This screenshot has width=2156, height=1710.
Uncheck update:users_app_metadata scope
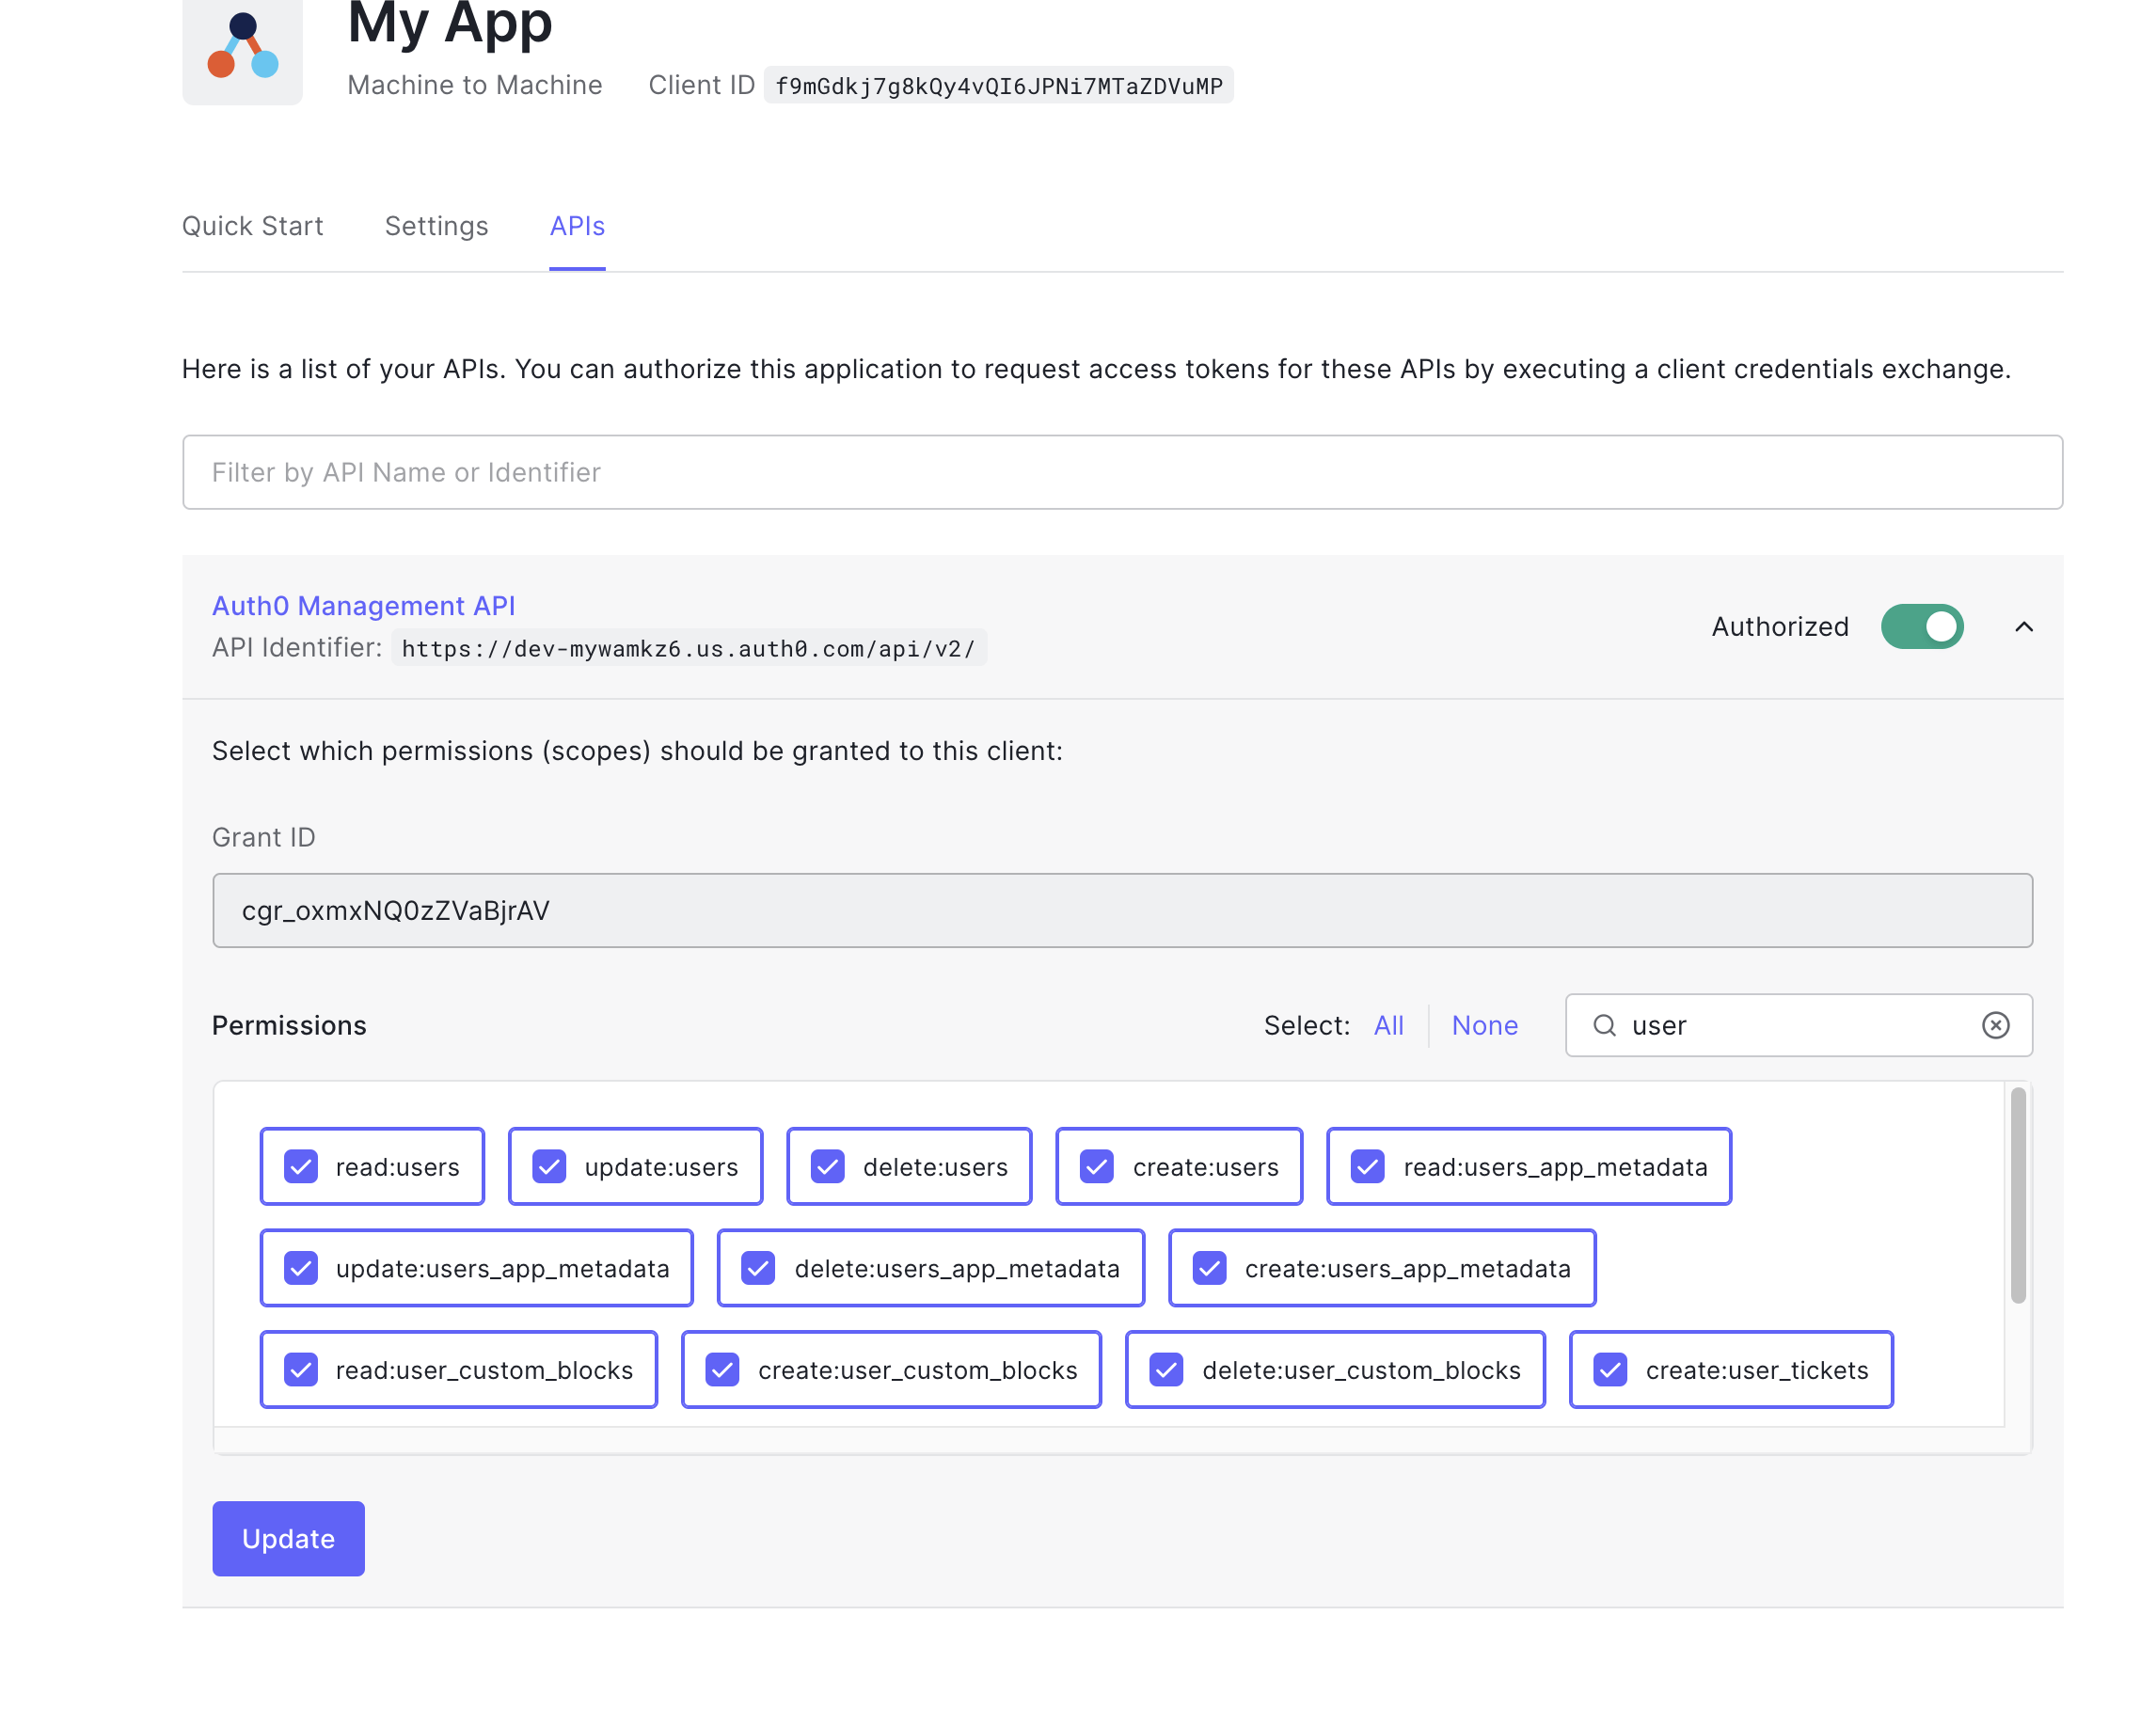click(x=301, y=1268)
